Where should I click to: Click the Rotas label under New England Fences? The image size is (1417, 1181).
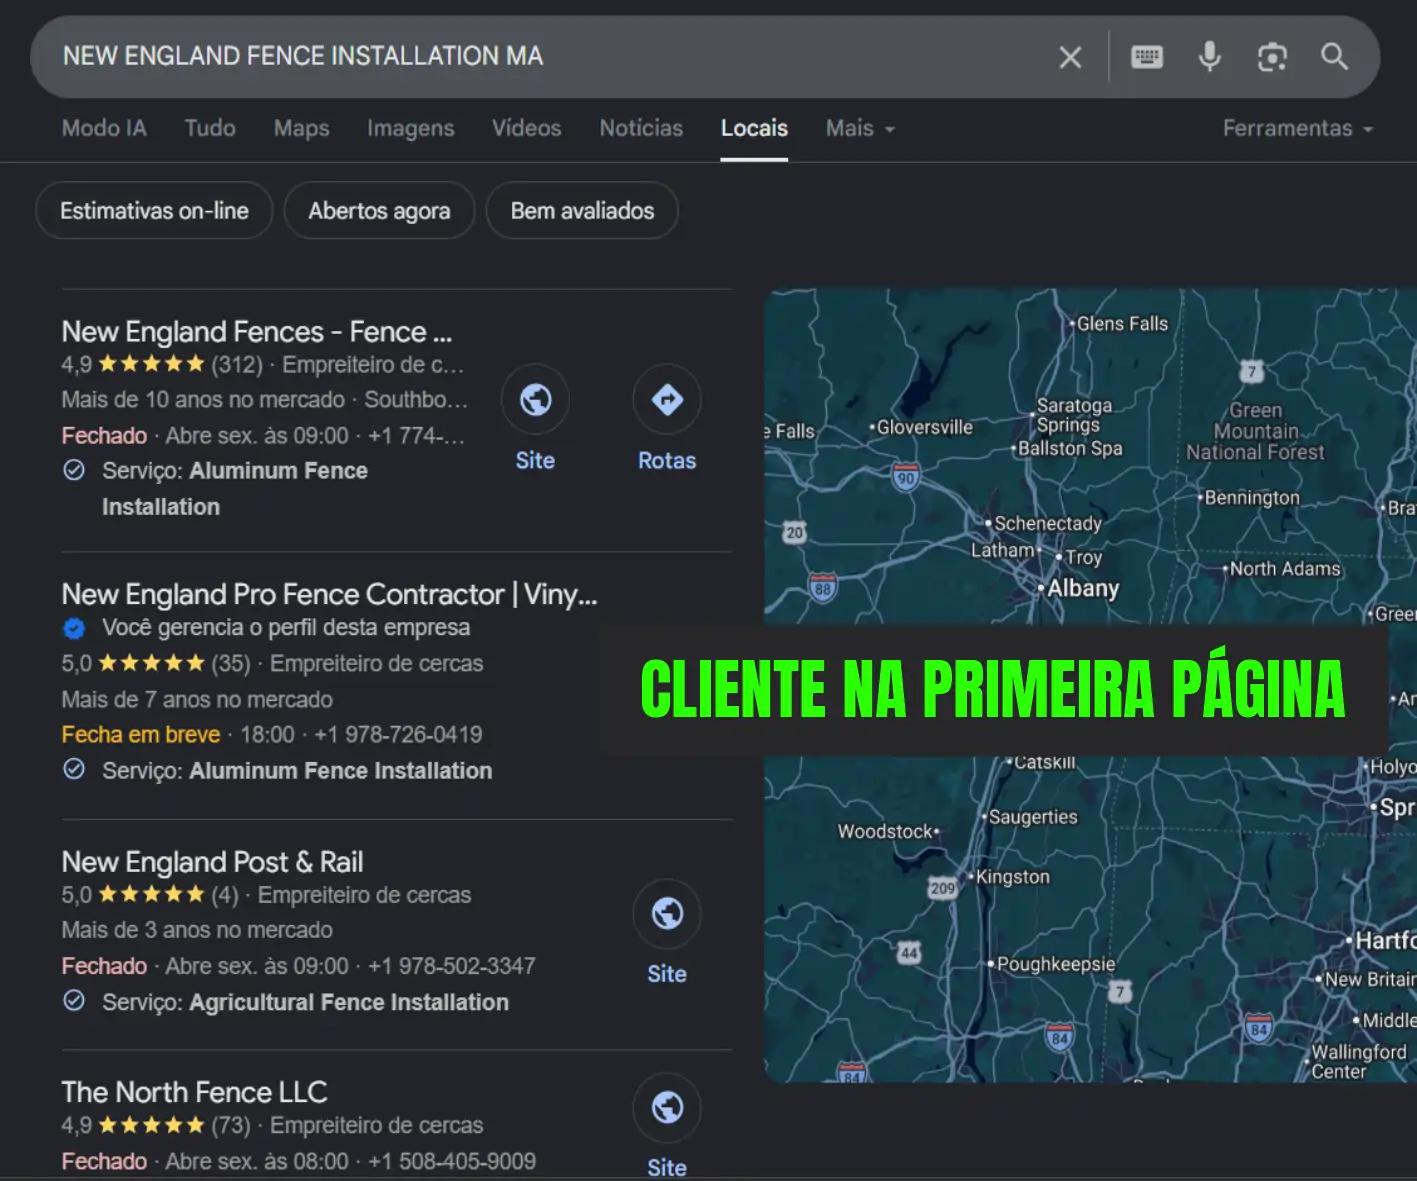667,460
